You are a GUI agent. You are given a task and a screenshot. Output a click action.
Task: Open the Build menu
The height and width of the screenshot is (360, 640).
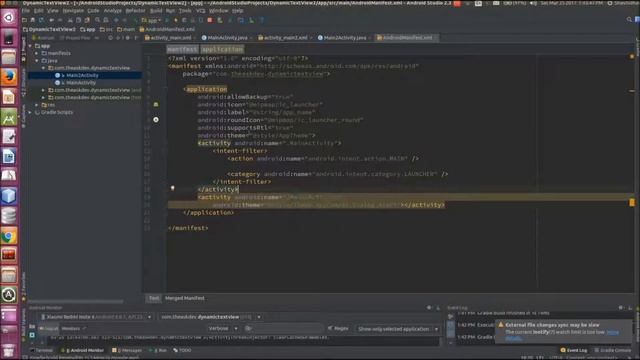pos(156,11)
